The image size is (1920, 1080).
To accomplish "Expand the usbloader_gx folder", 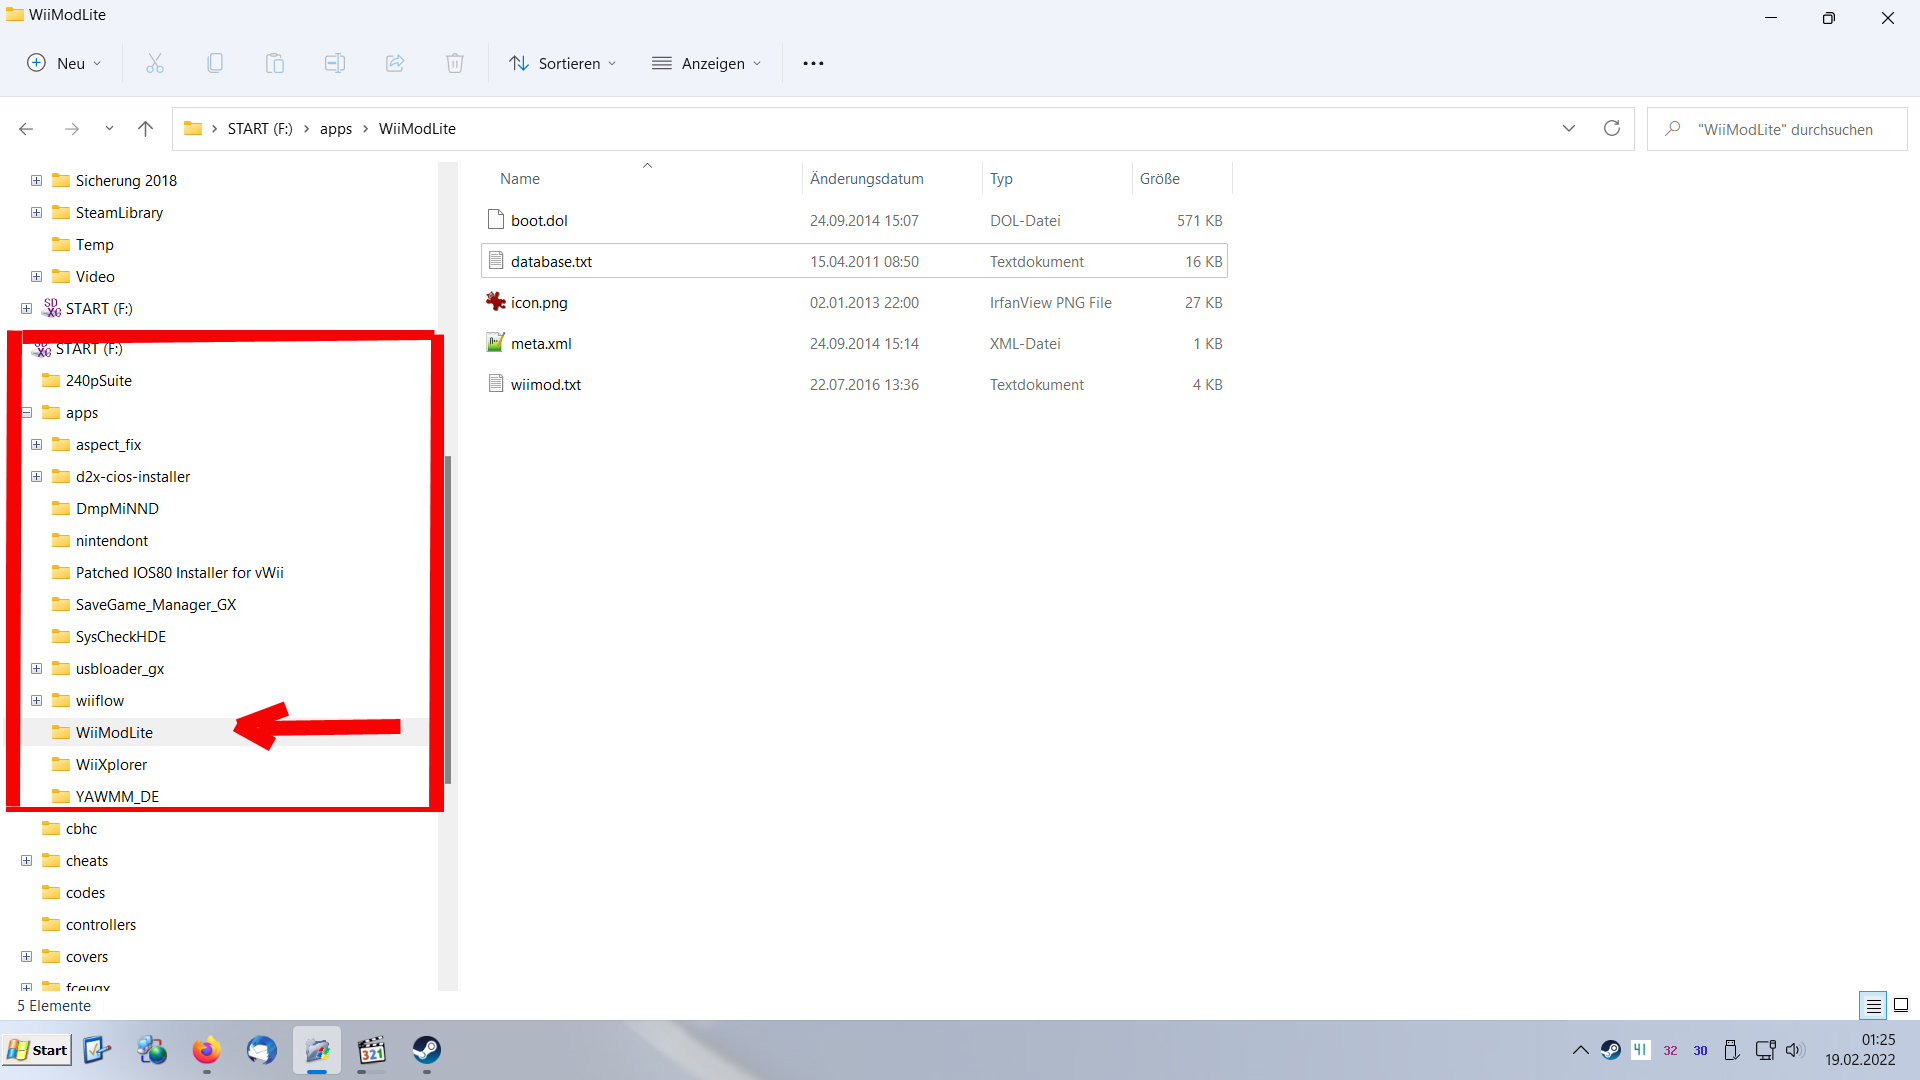I will click(x=36, y=669).
